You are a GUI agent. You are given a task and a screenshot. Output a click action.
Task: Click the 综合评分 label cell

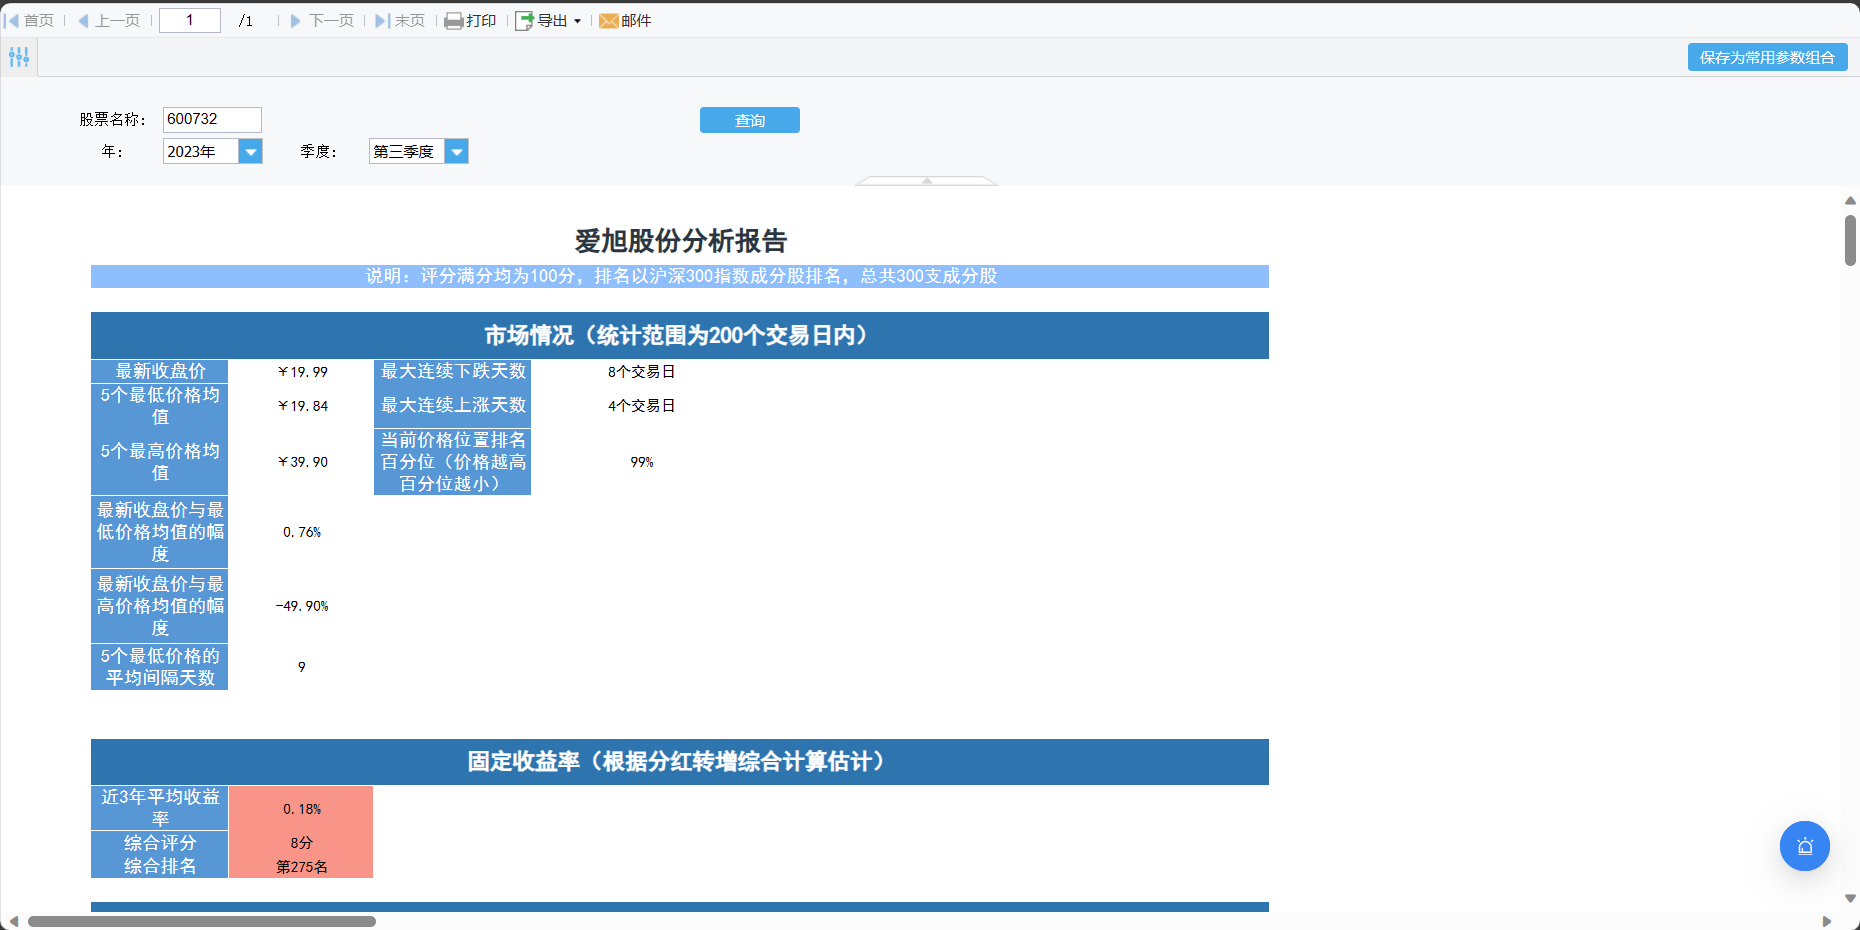[x=160, y=843]
